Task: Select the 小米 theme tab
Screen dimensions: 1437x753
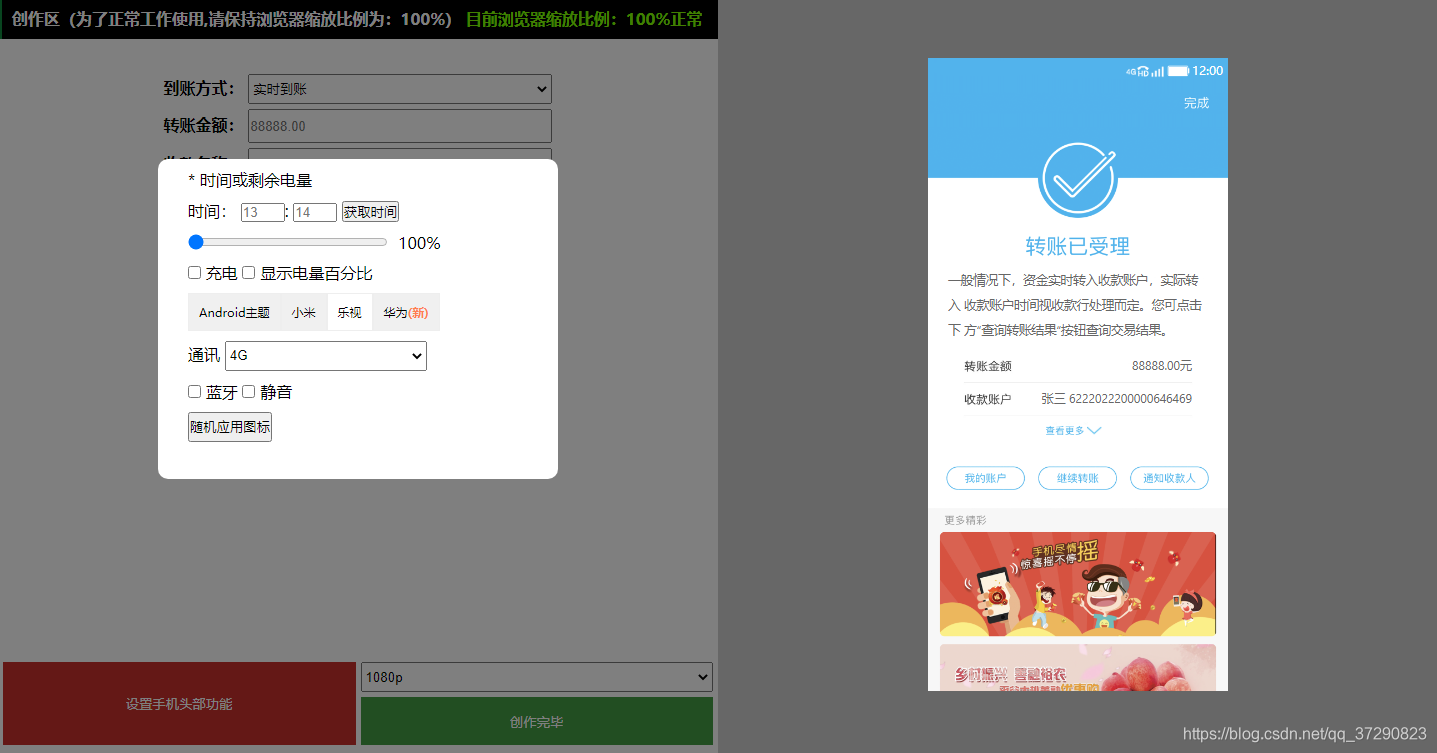Action: (304, 312)
